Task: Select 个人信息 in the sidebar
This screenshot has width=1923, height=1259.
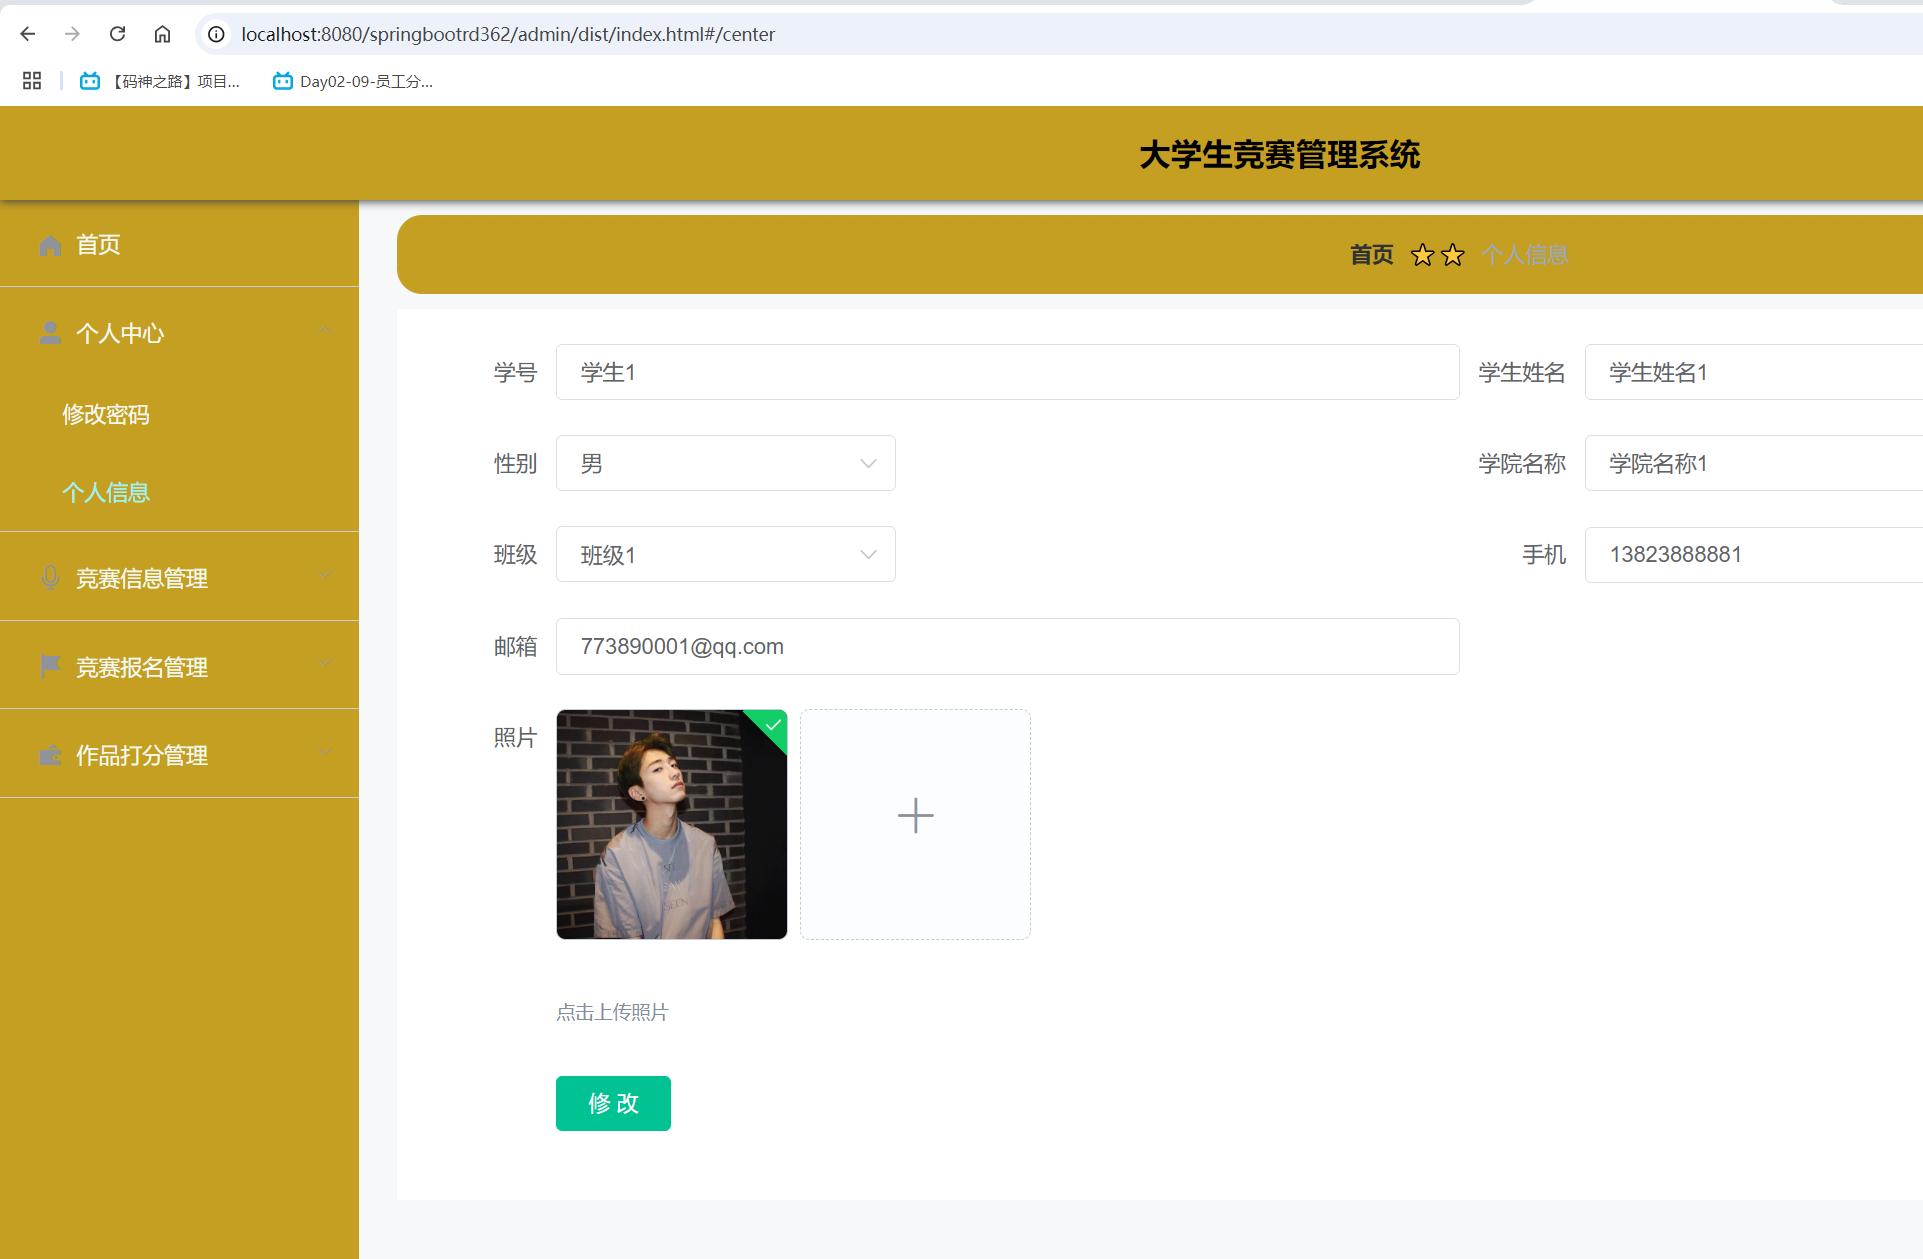Action: (105, 493)
